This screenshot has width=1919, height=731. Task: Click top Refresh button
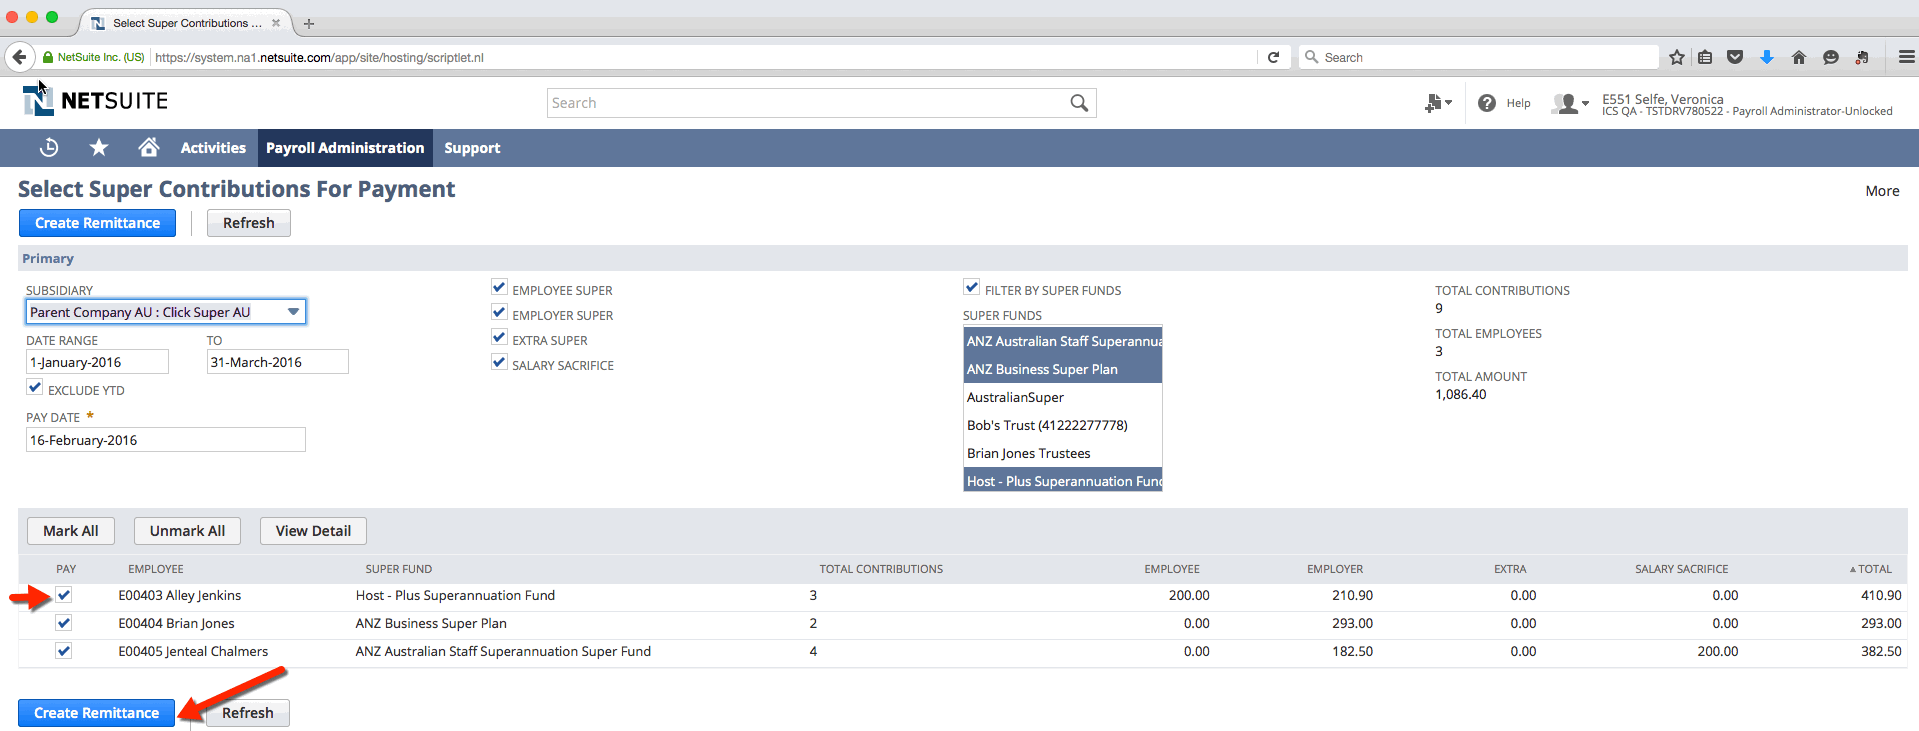click(248, 223)
